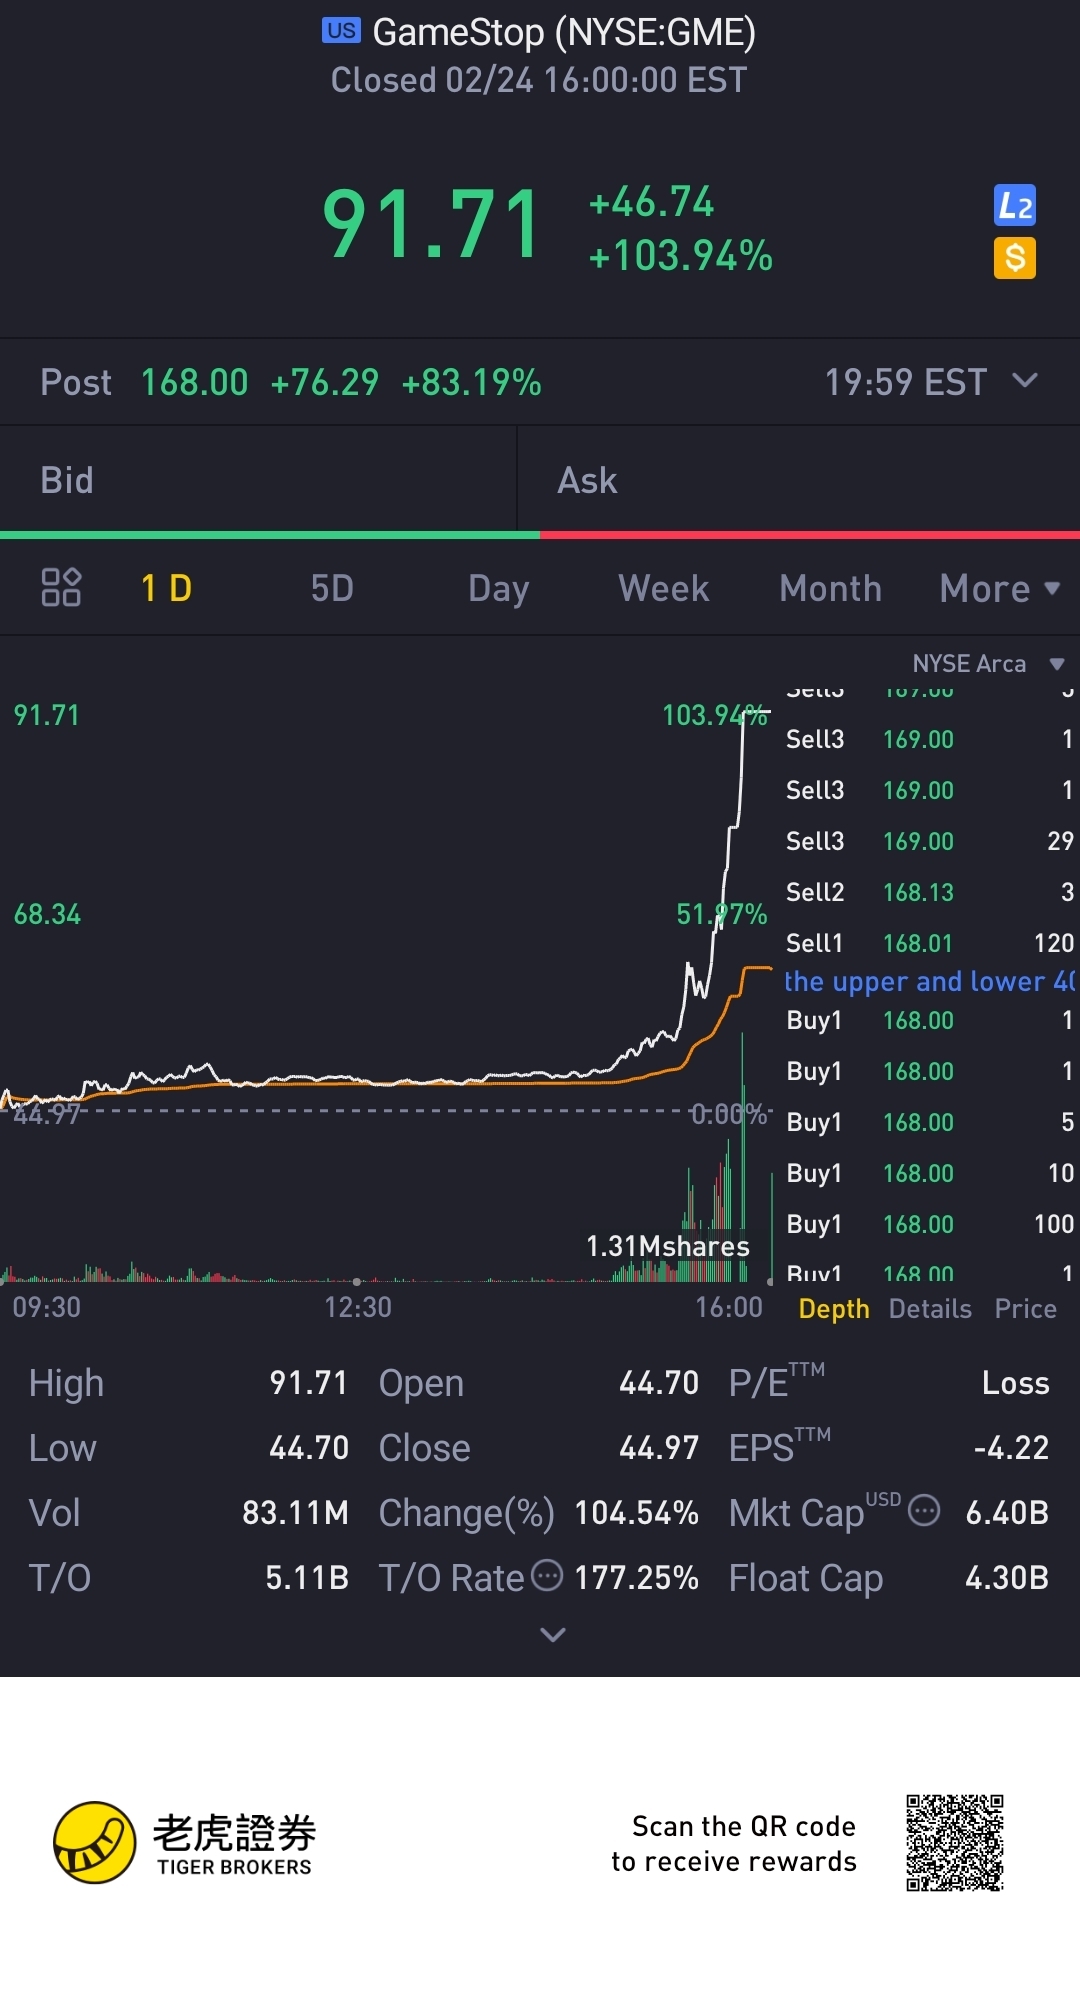Switch to the 5D chart tab
Image resolution: width=1080 pixels, height=2009 pixels.
[x=332, y=589]
